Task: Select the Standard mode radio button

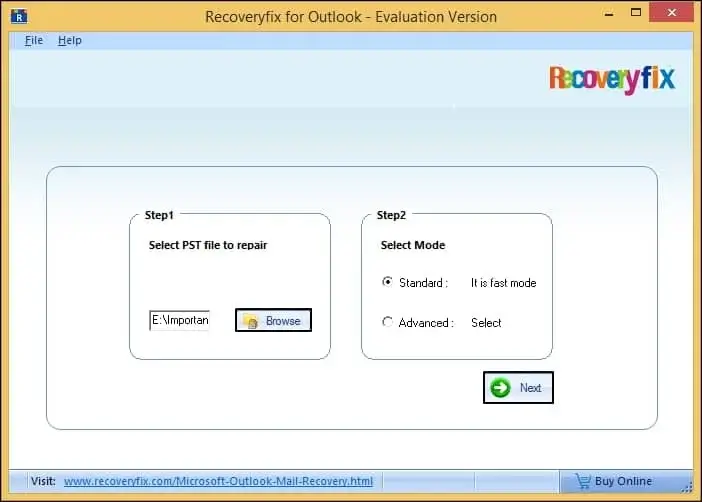Action: pyautogui.click(x=387, y=282)
